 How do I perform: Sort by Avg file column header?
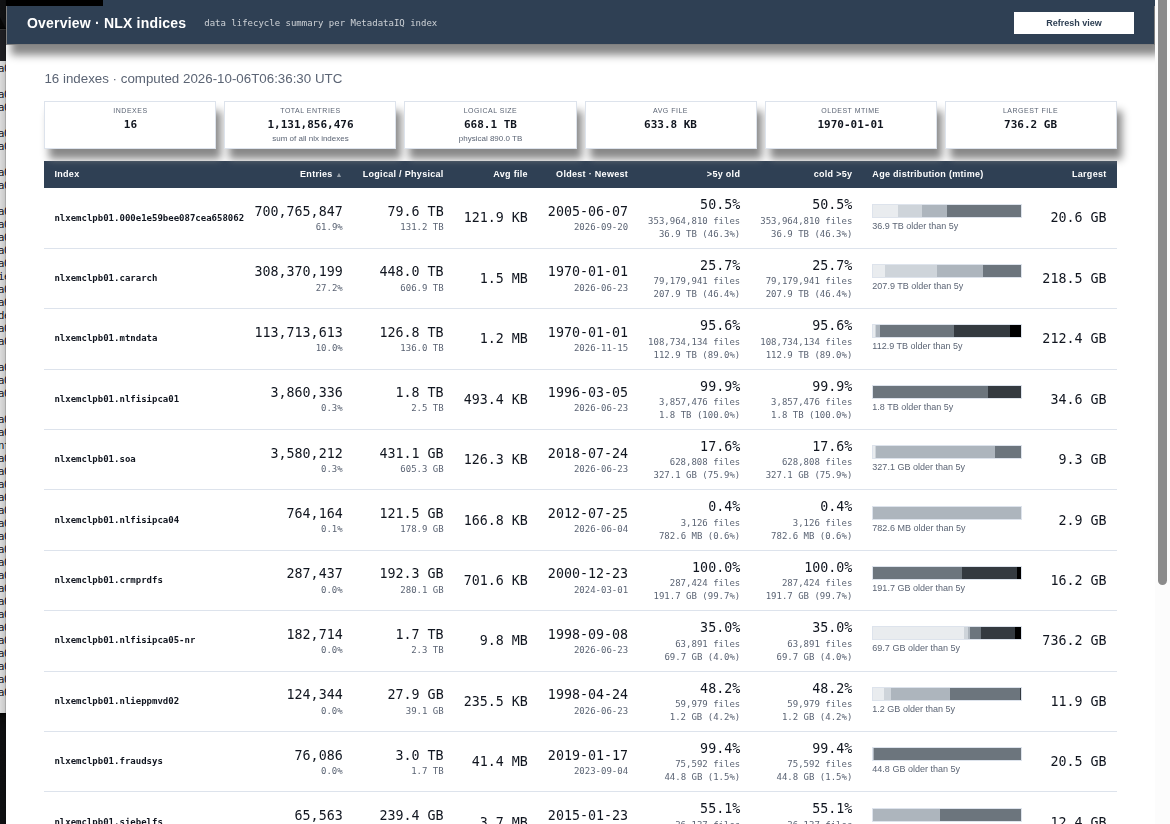tap(510, 174)
